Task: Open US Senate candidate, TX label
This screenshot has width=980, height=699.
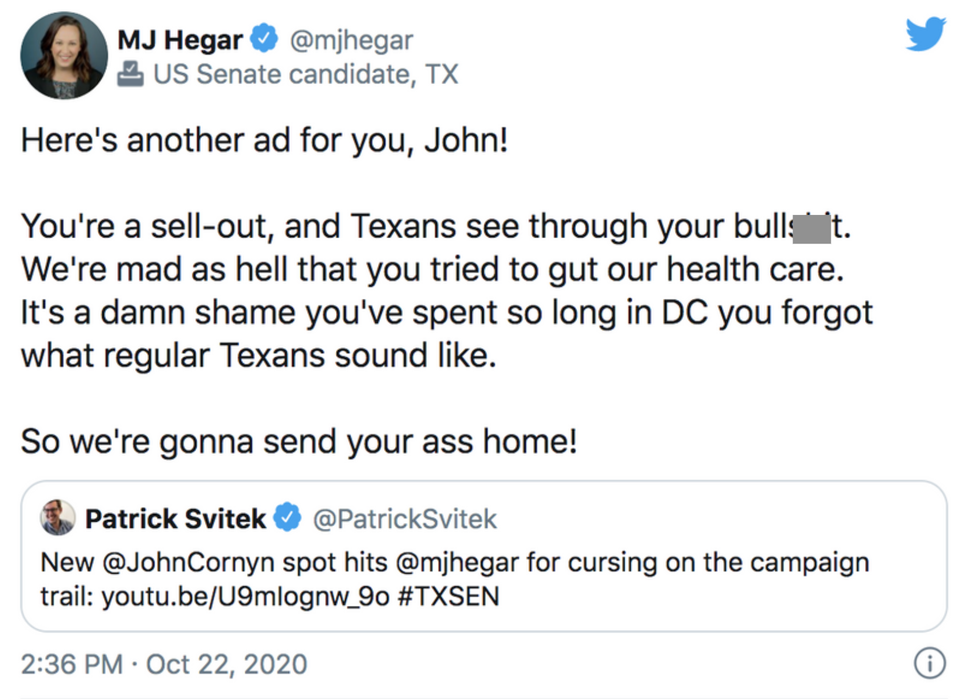Action: tap(305, 74)
